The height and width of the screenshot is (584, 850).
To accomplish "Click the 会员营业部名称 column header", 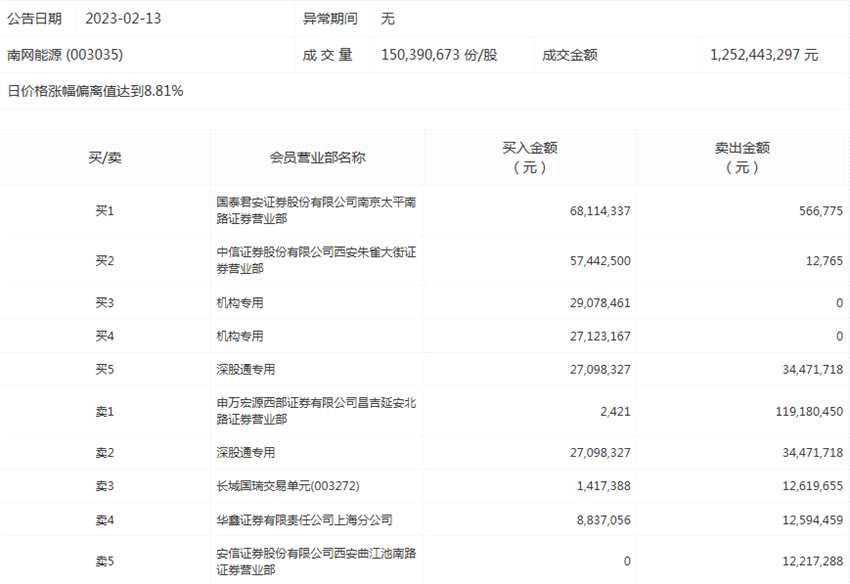I will [318, 158].
